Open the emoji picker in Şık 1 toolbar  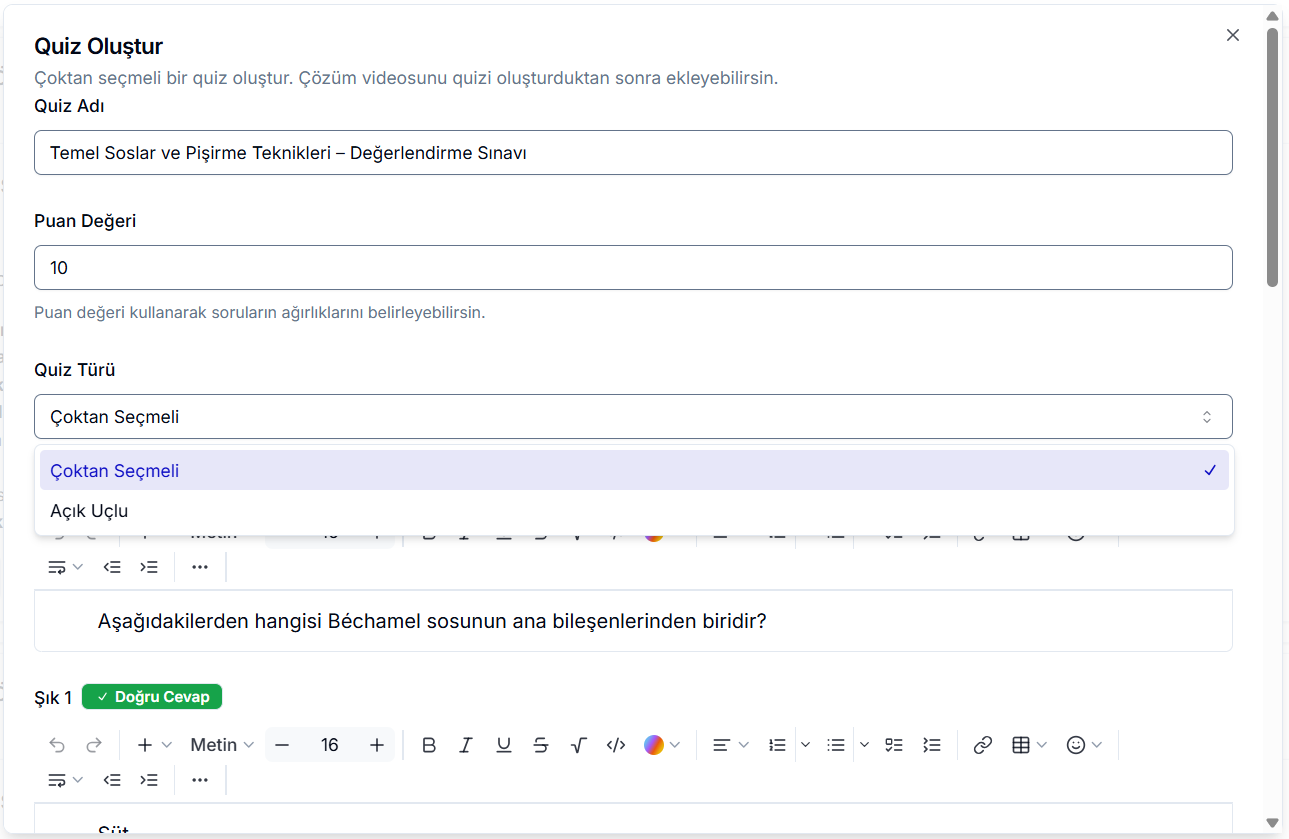click(x=1084, y=745)
